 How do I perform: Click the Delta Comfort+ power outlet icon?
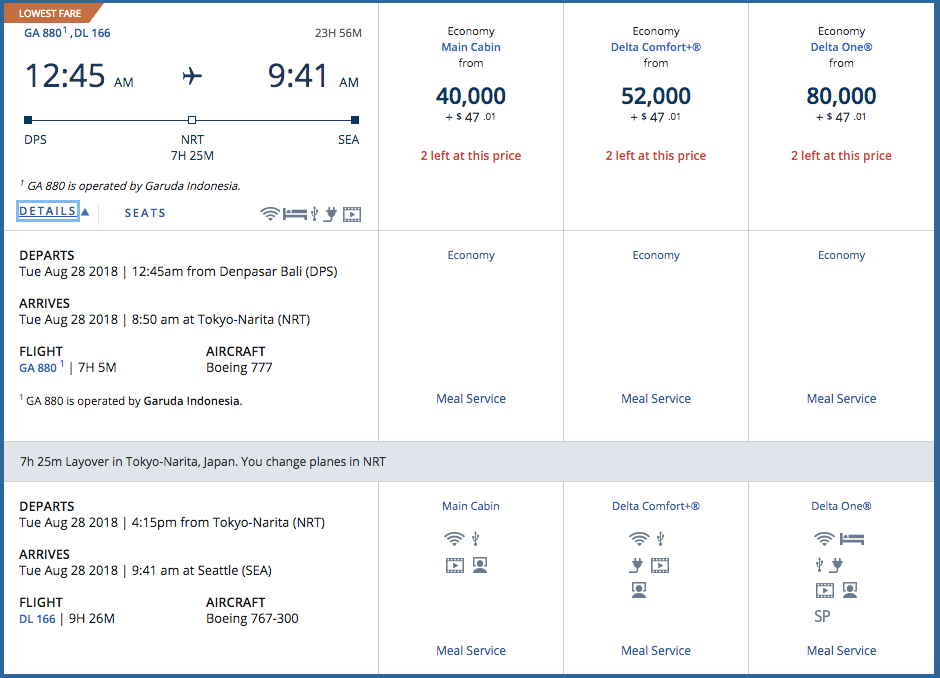click(x=634, y=565)
